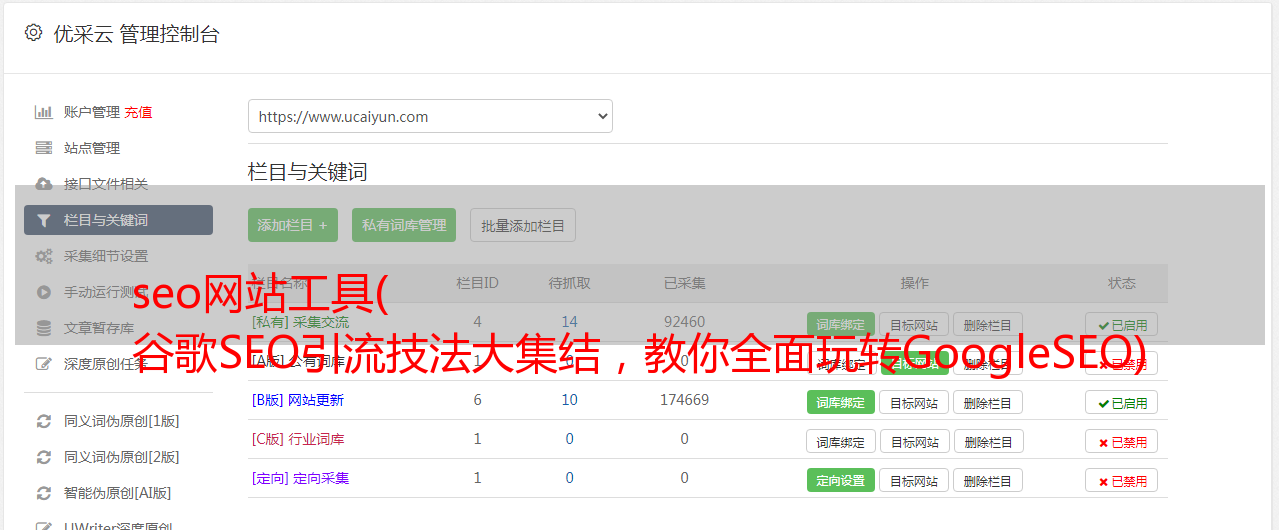1279x530 pixels.
Task: Click the 同义词伪原创[2版] refresh icon
Action: click(43, 457)
